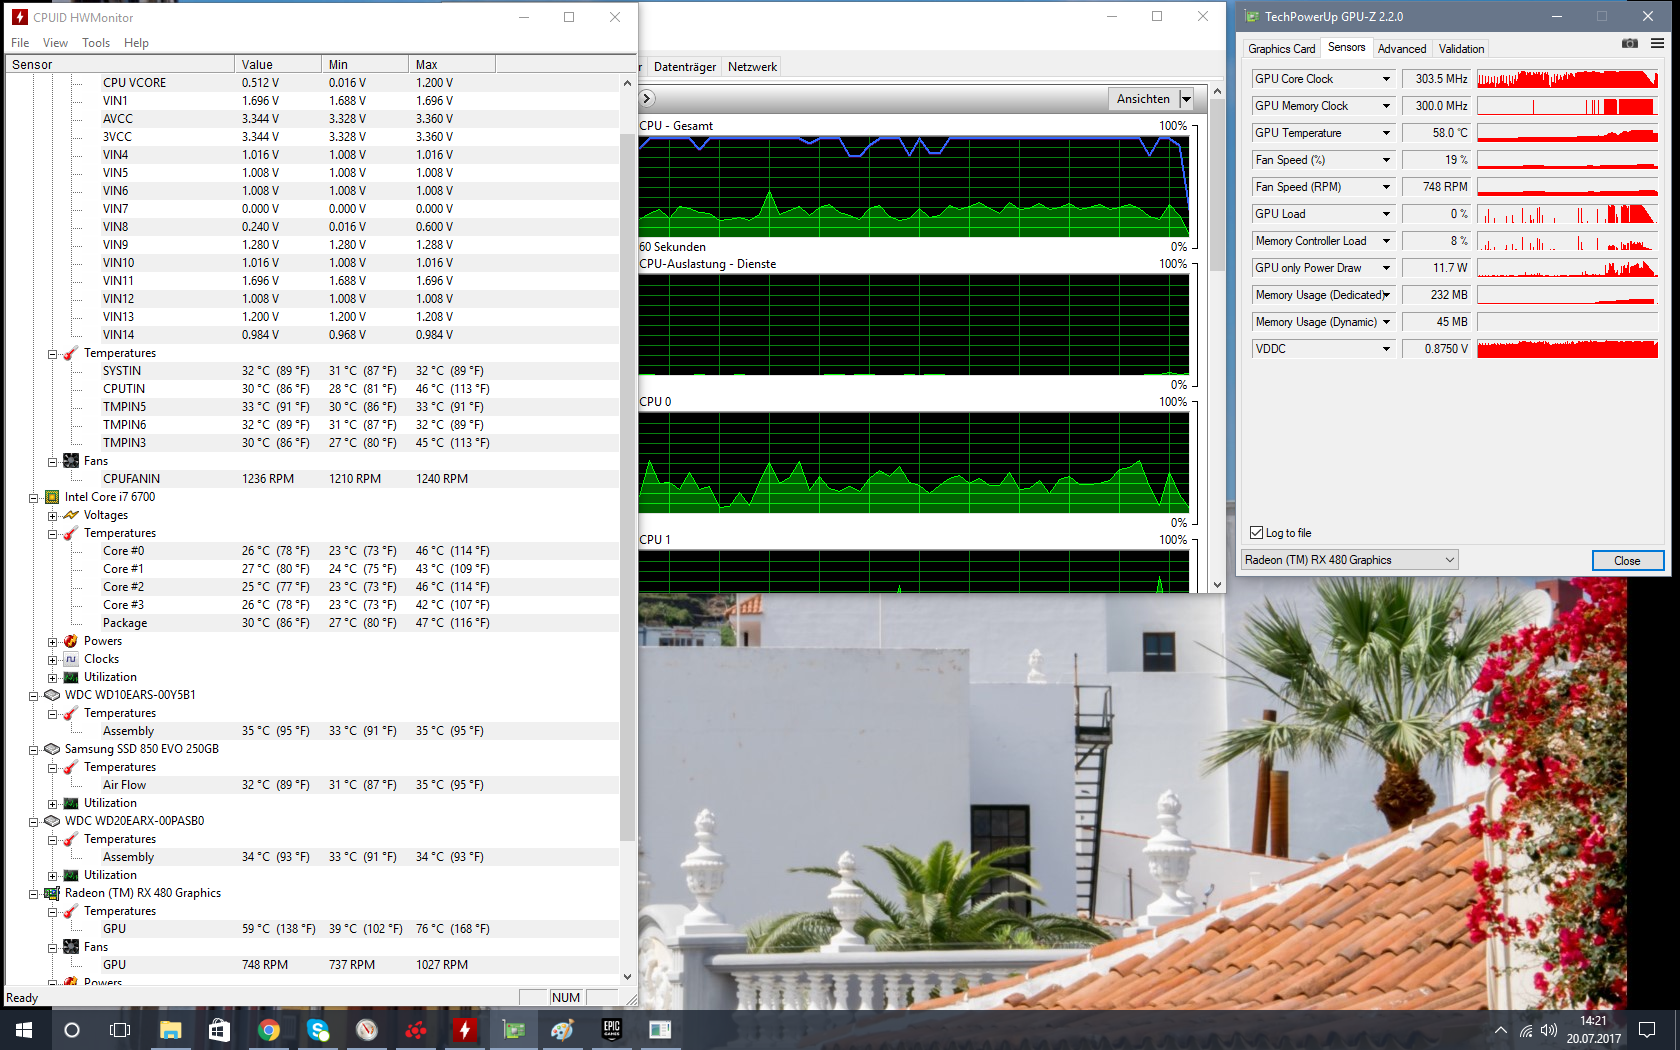The height and width of the screenshot is (1050, 1680).
Task: Expand the Powers node under Intel Core
Action: (52, 641)
